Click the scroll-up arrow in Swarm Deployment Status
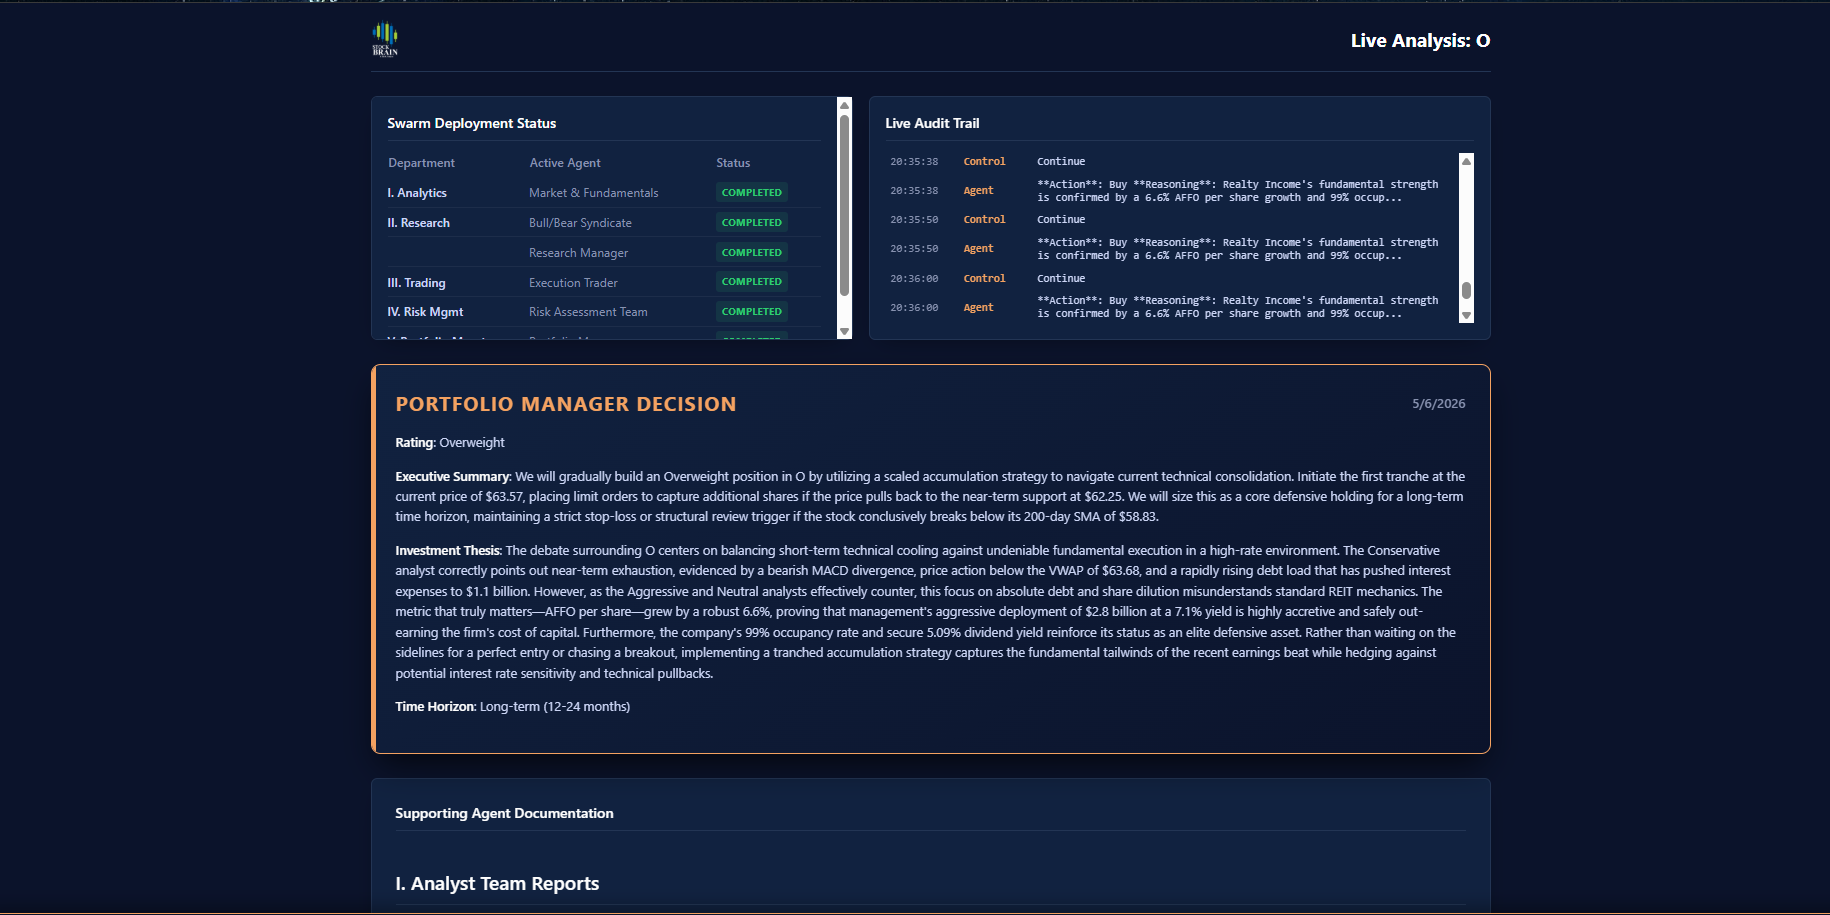Screen dimensions: 1830x915 coord(844,105)
